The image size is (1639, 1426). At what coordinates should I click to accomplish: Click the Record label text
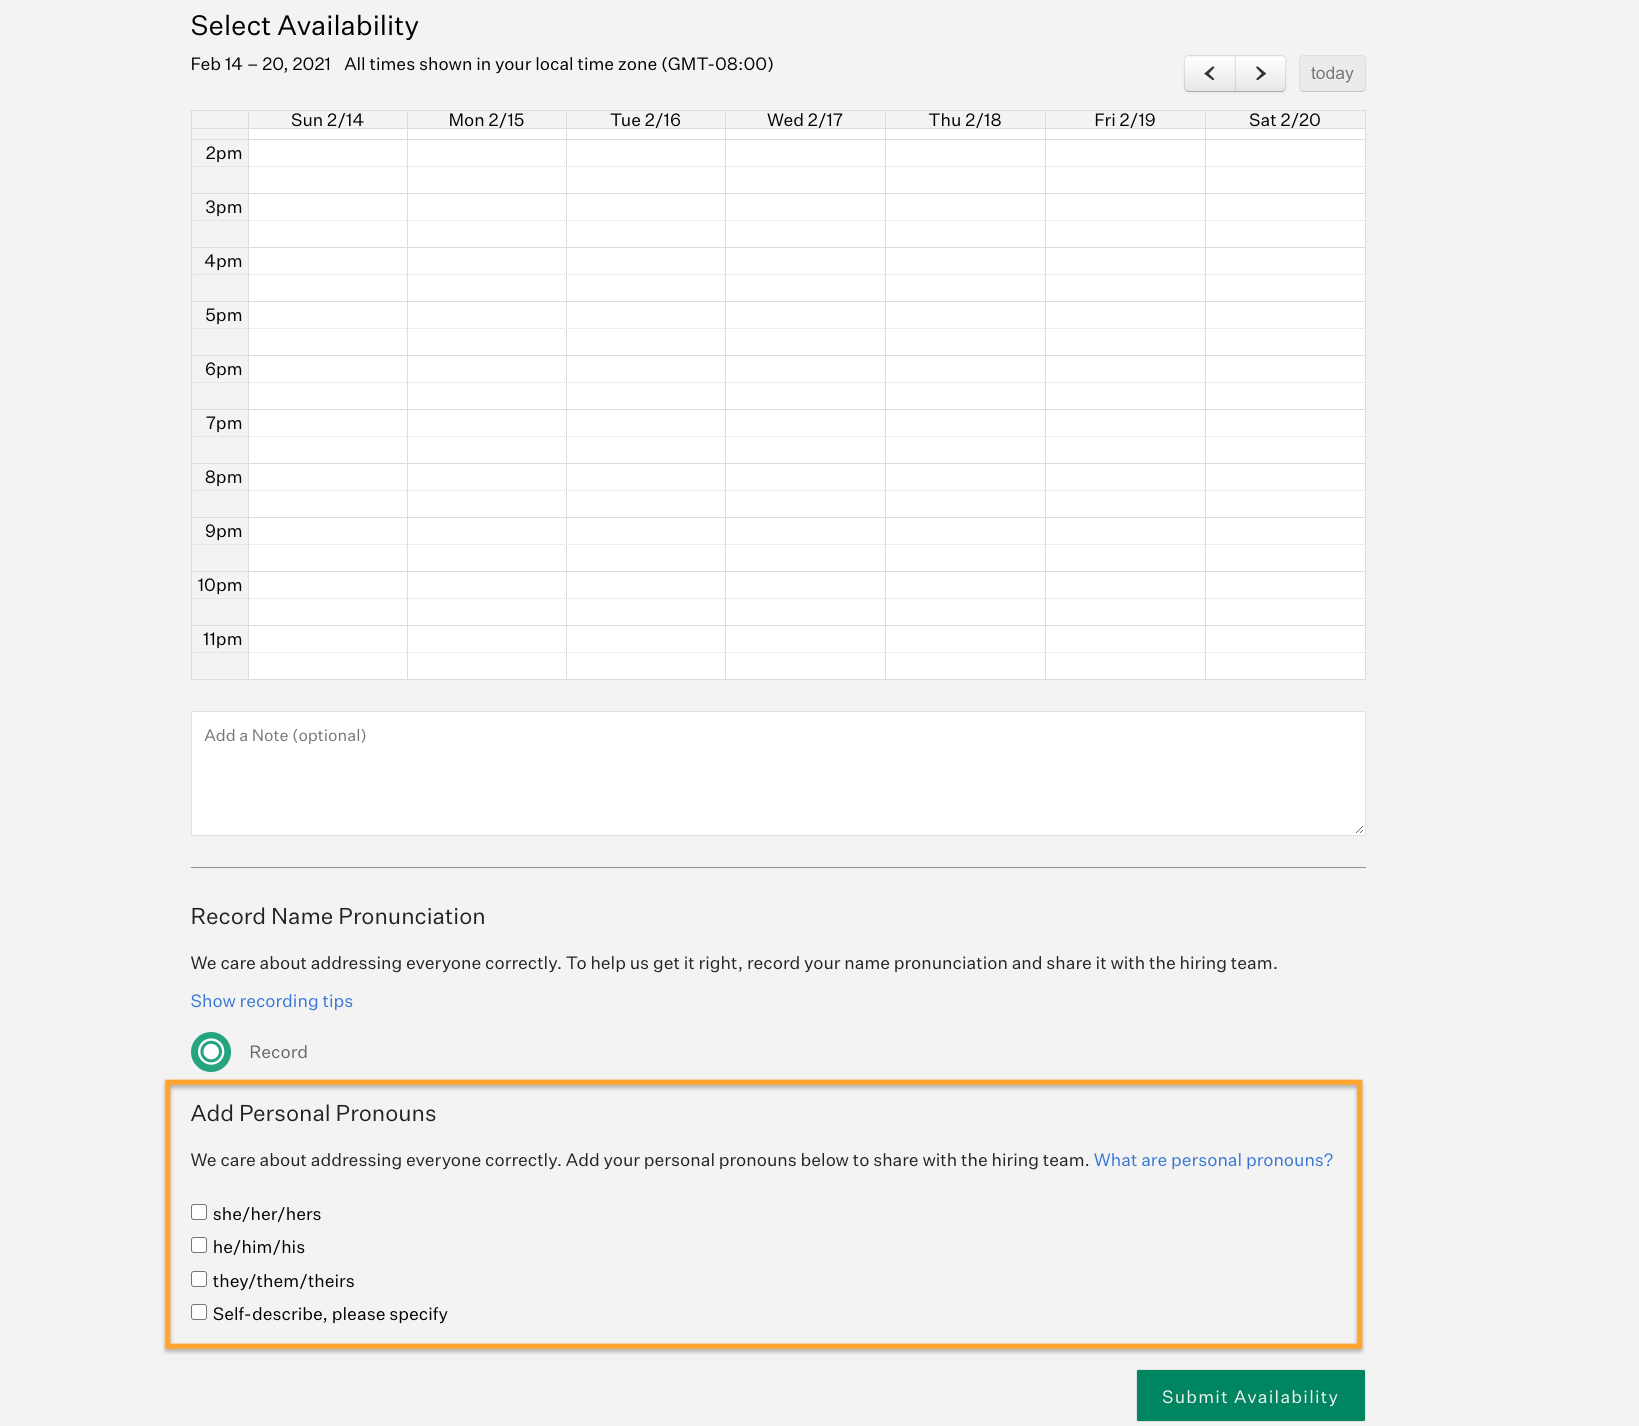point(278,1052)
